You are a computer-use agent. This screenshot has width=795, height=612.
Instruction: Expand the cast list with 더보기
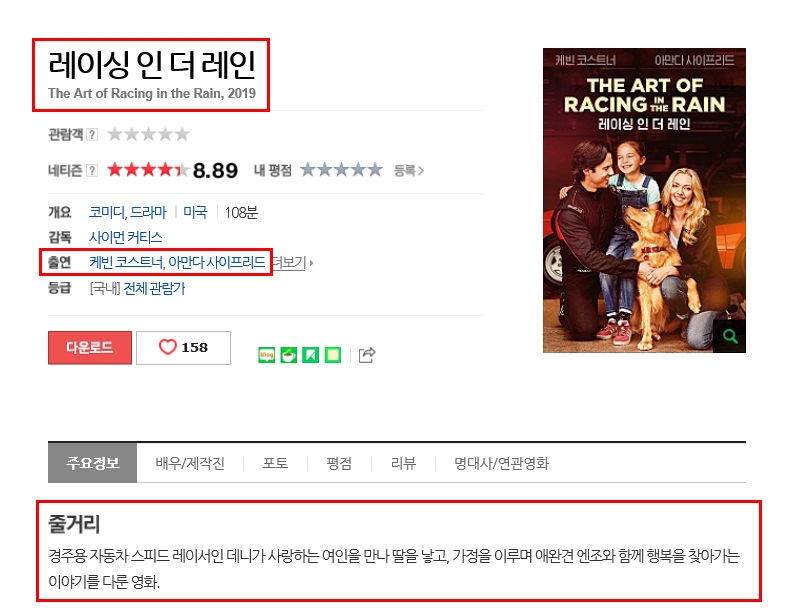[290, 263]
